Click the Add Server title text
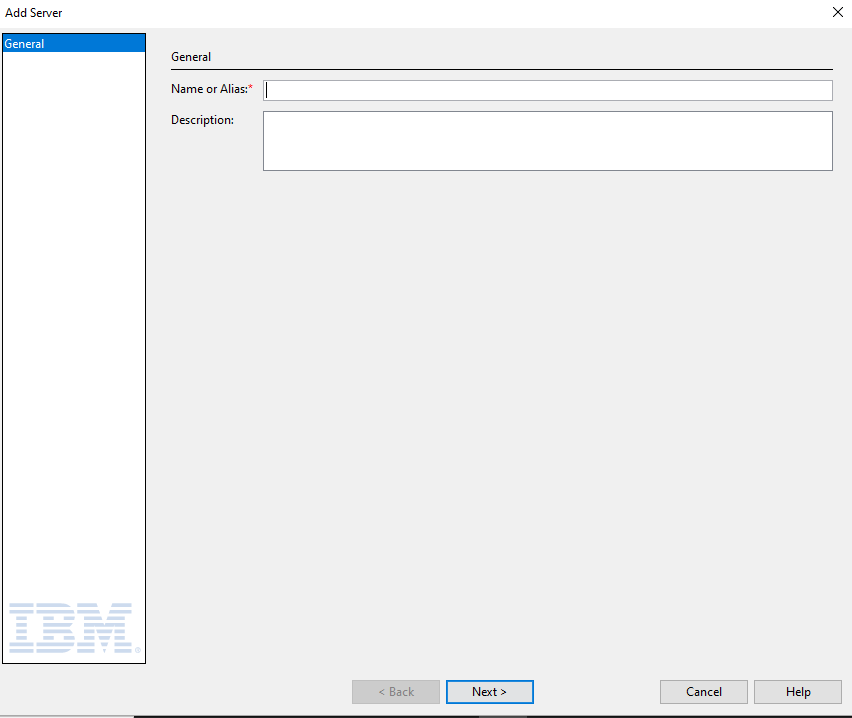Image resolution: width=852 pixels, height=718 pixels. pyautogui.click(x=34, y=13)
